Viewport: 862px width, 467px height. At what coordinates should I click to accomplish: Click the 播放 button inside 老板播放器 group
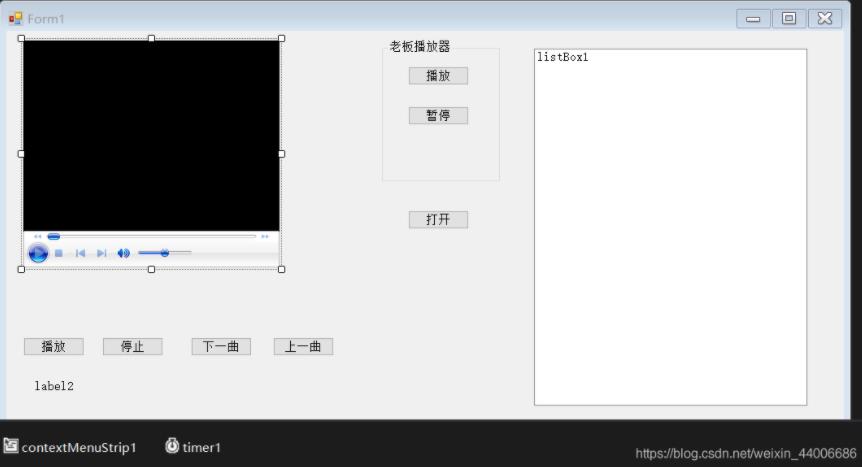[x=438, y=76]
